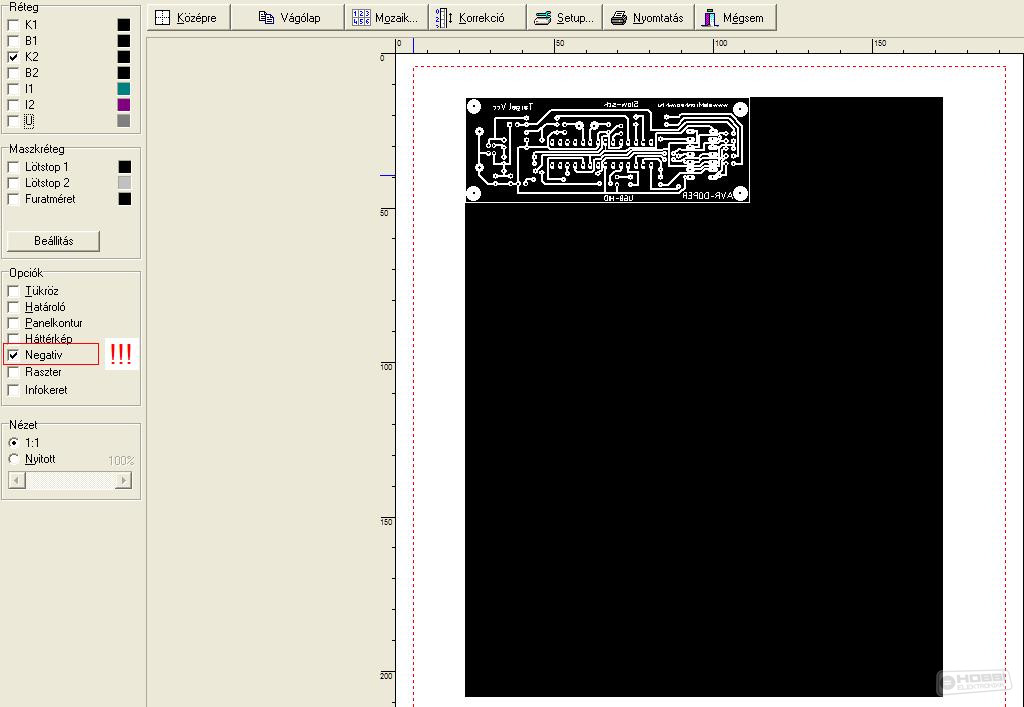This screenshot has height=707, width=1024.
Task: Pick the B2 layer color swatch
Action: 123,72
